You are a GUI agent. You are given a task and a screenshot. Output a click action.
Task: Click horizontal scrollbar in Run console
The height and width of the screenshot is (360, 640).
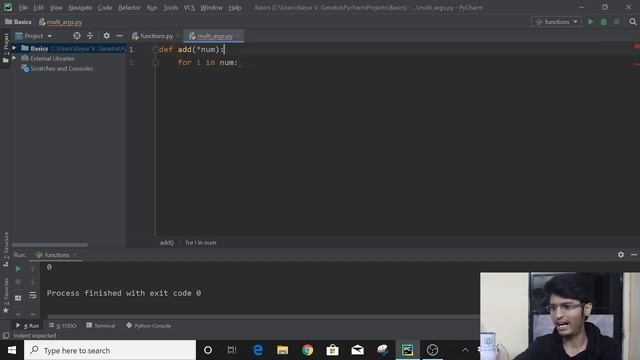(x=263, y=316)
